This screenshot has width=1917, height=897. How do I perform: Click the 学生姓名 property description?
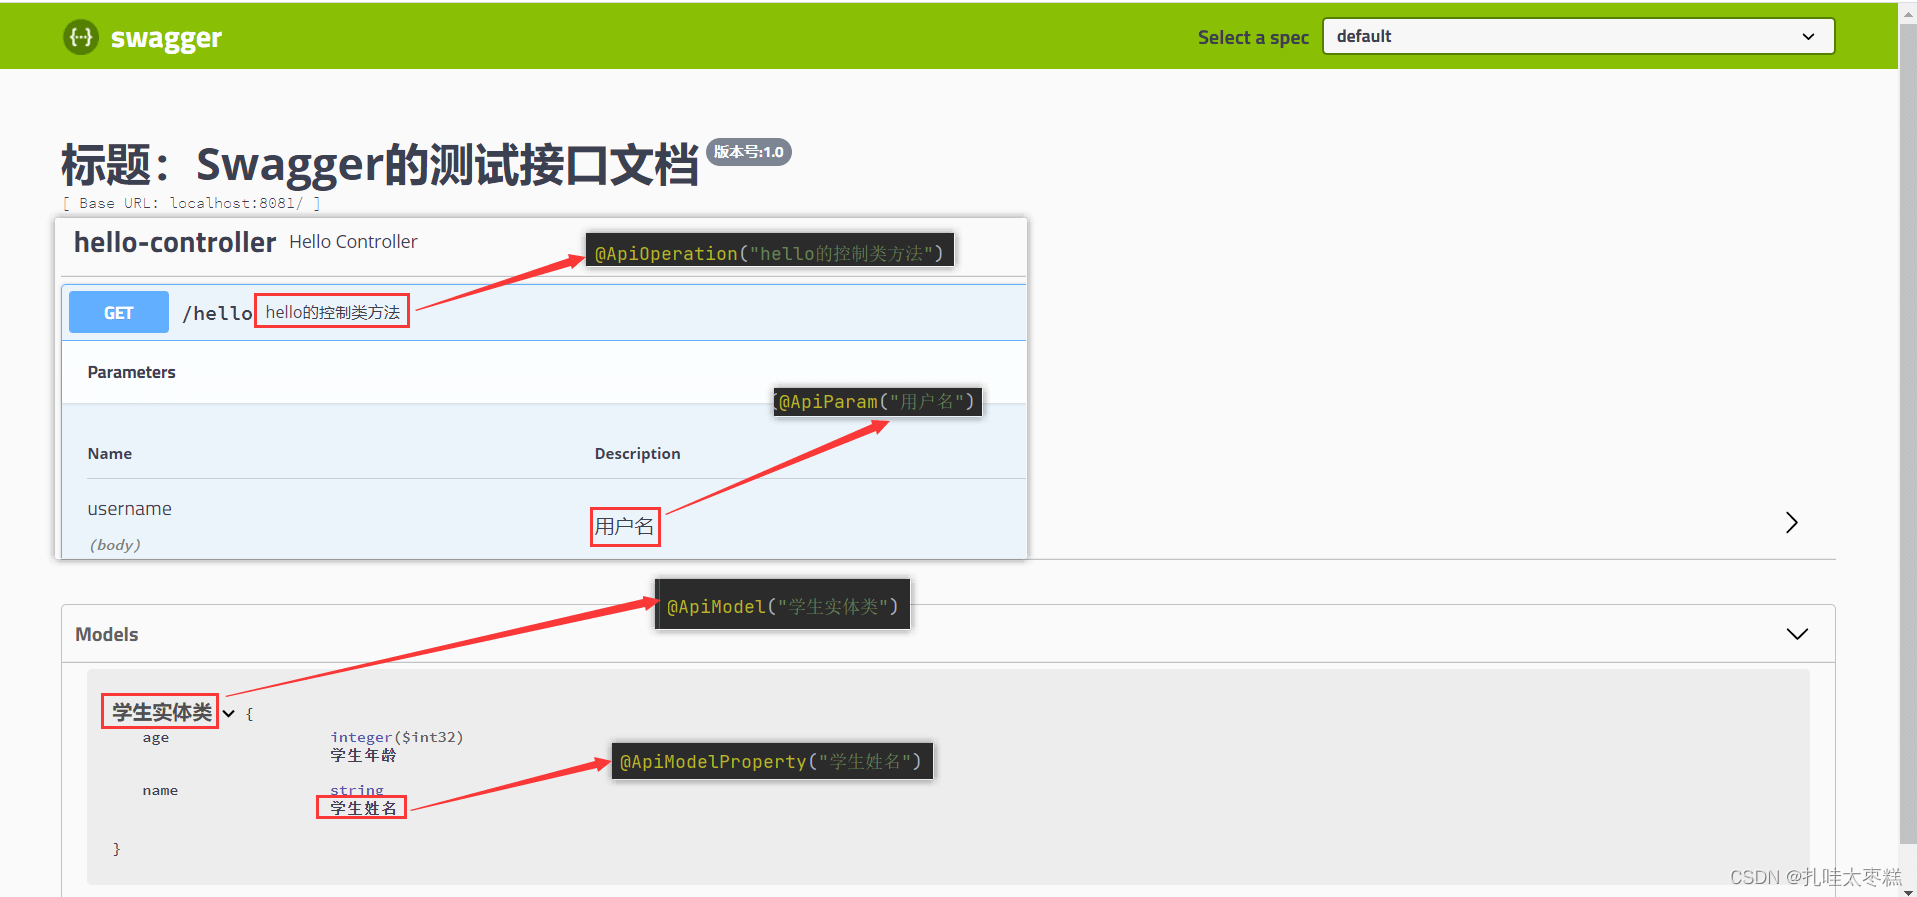pos(364,808)
